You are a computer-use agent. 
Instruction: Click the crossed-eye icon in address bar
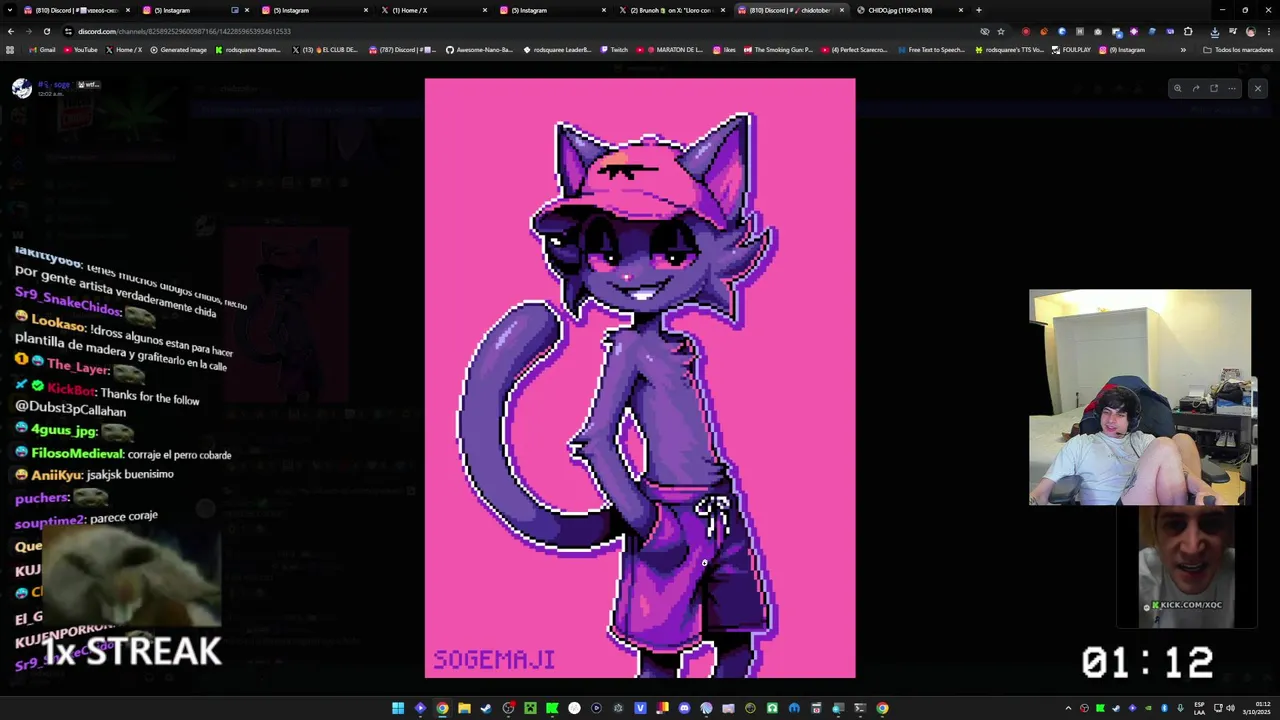click(x=985, y=31)
